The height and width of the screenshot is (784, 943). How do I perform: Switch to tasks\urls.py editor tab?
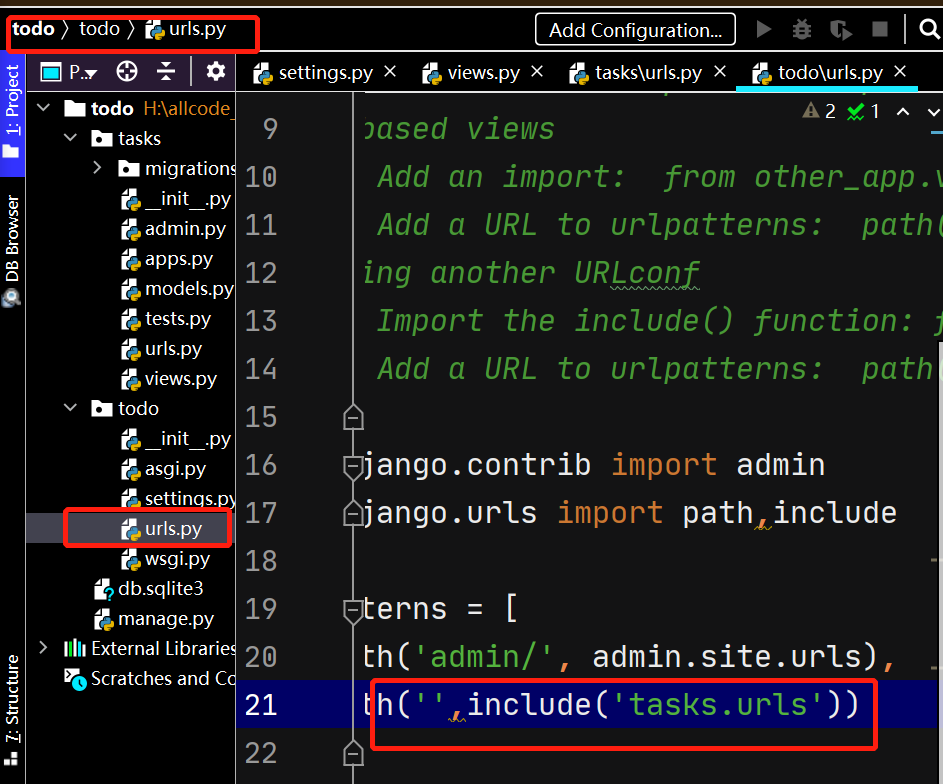(636, 73)
